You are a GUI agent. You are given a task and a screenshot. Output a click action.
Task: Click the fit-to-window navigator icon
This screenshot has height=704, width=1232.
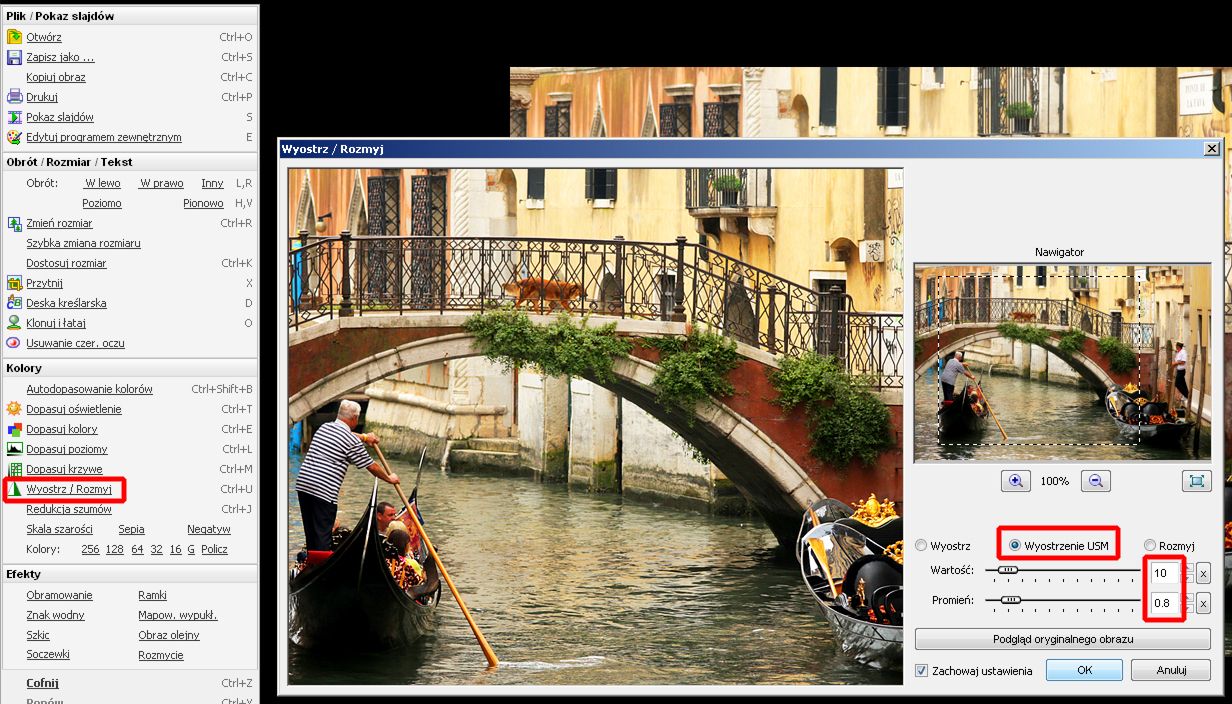click(1196, 481)
